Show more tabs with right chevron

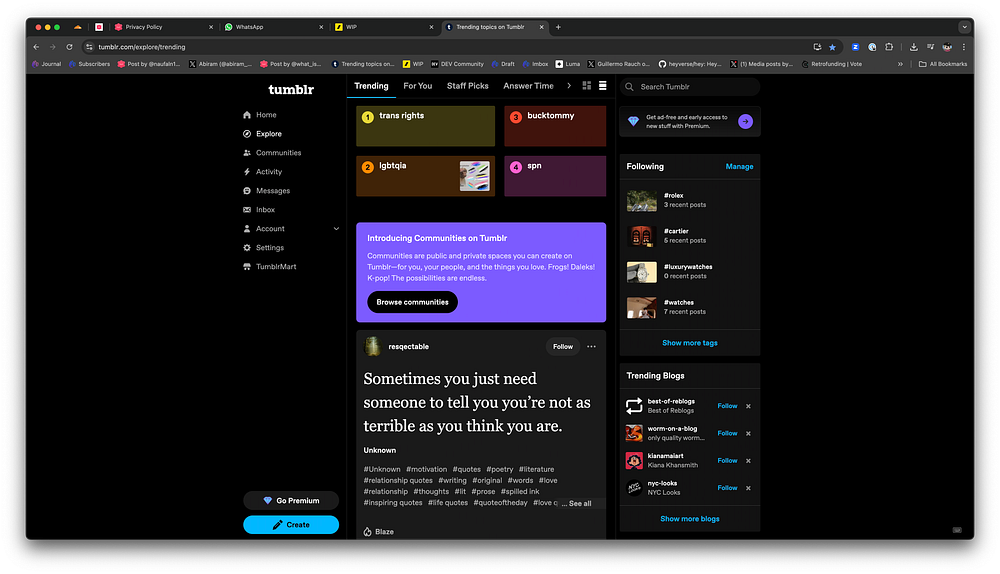pos(569,86)
